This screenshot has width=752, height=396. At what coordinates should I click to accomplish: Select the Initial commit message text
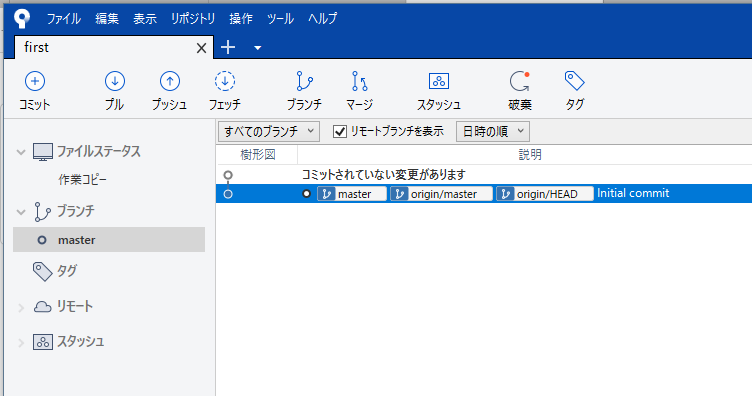click(633, 193)
